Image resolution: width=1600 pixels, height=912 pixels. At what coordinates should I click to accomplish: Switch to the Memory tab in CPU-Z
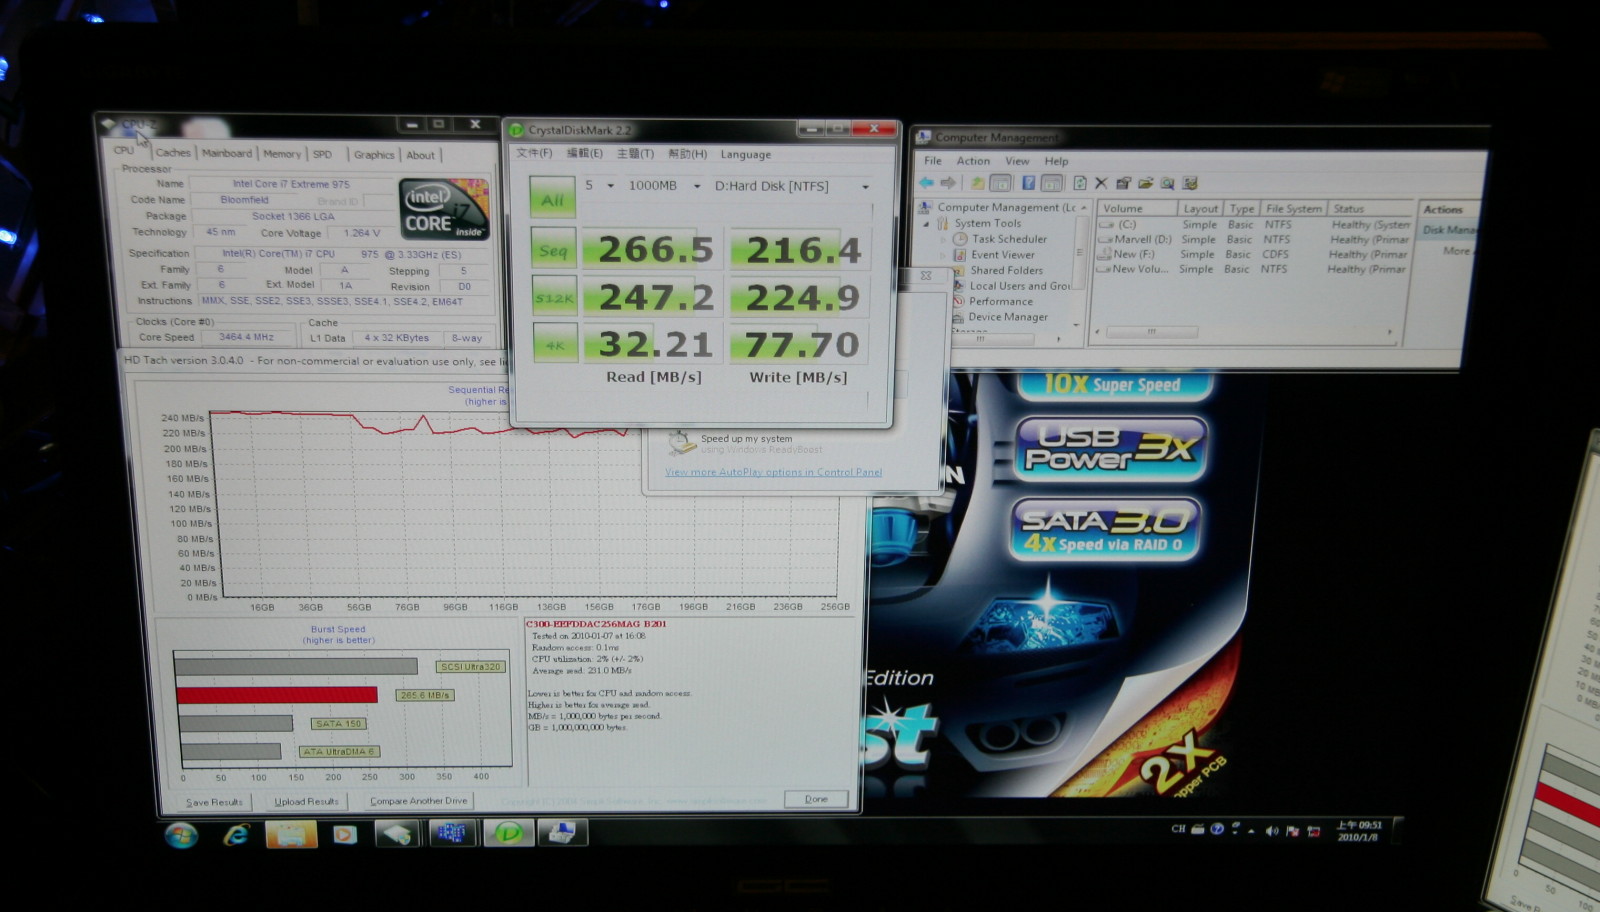(281, 154)
